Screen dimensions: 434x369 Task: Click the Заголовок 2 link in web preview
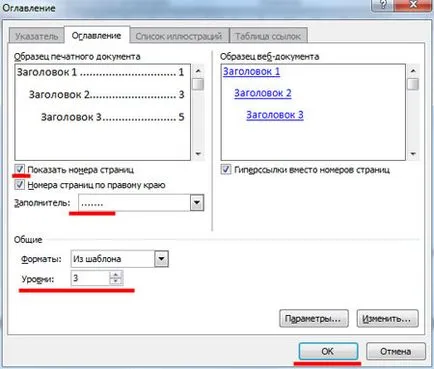(263, 93)
